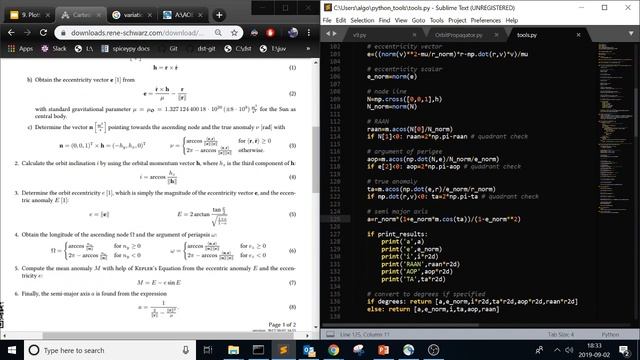Open PowerPoint from taskbar
This screenshot has width=640, height=360.
[x=383, y=350]
